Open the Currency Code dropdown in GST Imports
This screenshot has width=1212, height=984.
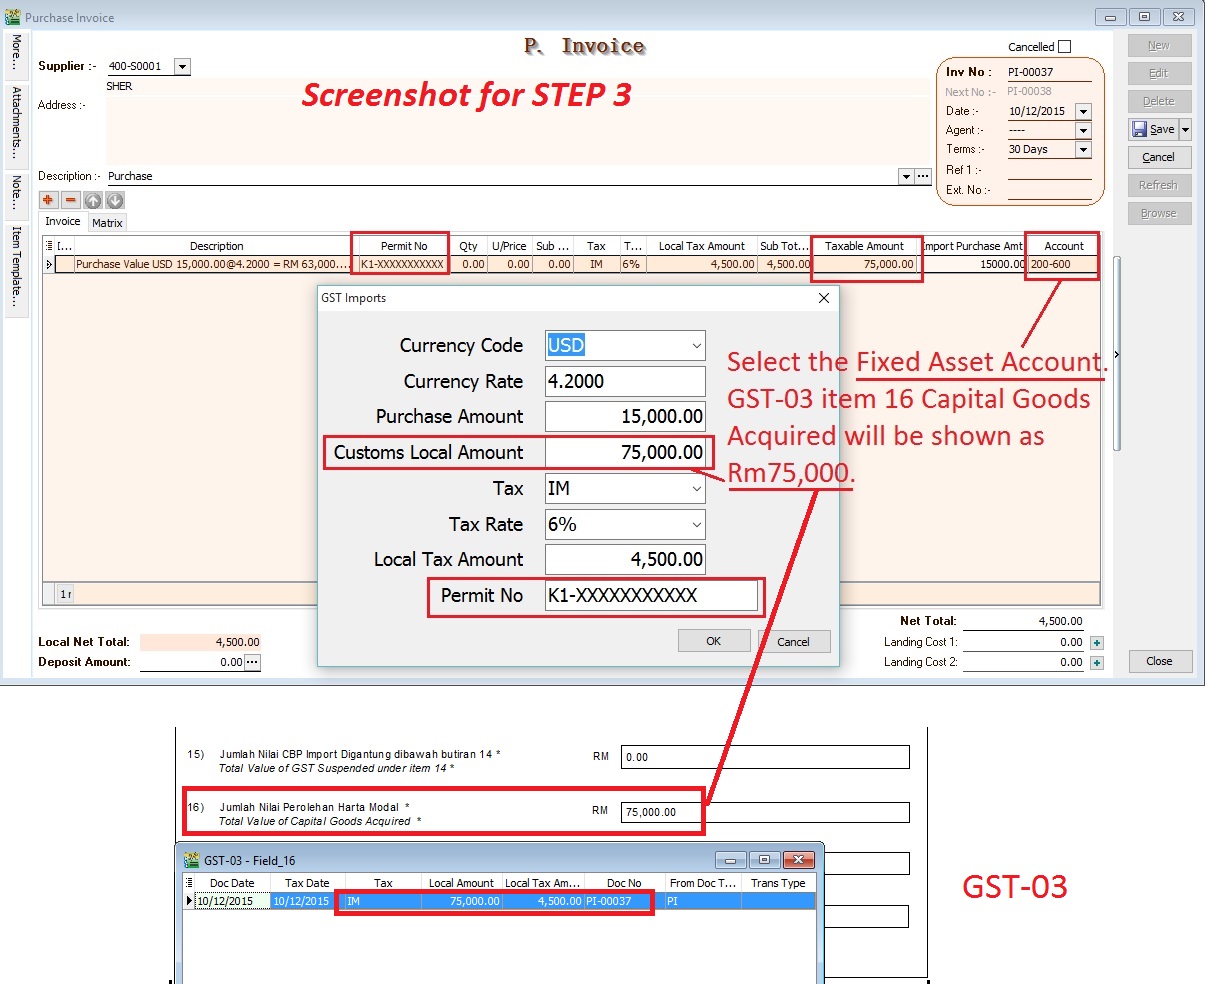(699, 345)
